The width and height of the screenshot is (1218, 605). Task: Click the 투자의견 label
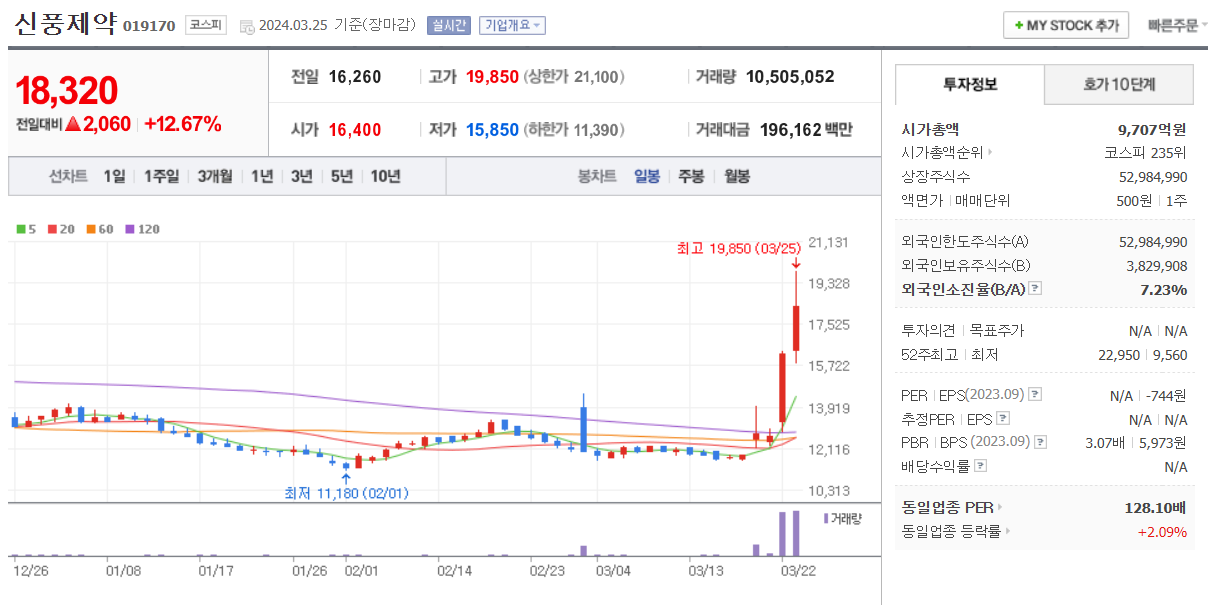[x=929, y=330]
